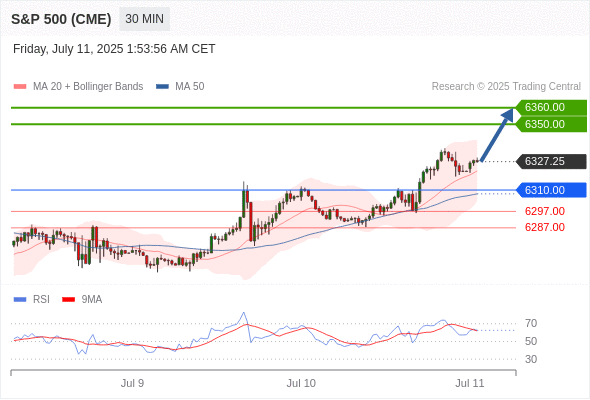The height and width of the screenshot is (400, 590).
Task: Click the RSI 30 axis label
Action: tap(531, 359)
